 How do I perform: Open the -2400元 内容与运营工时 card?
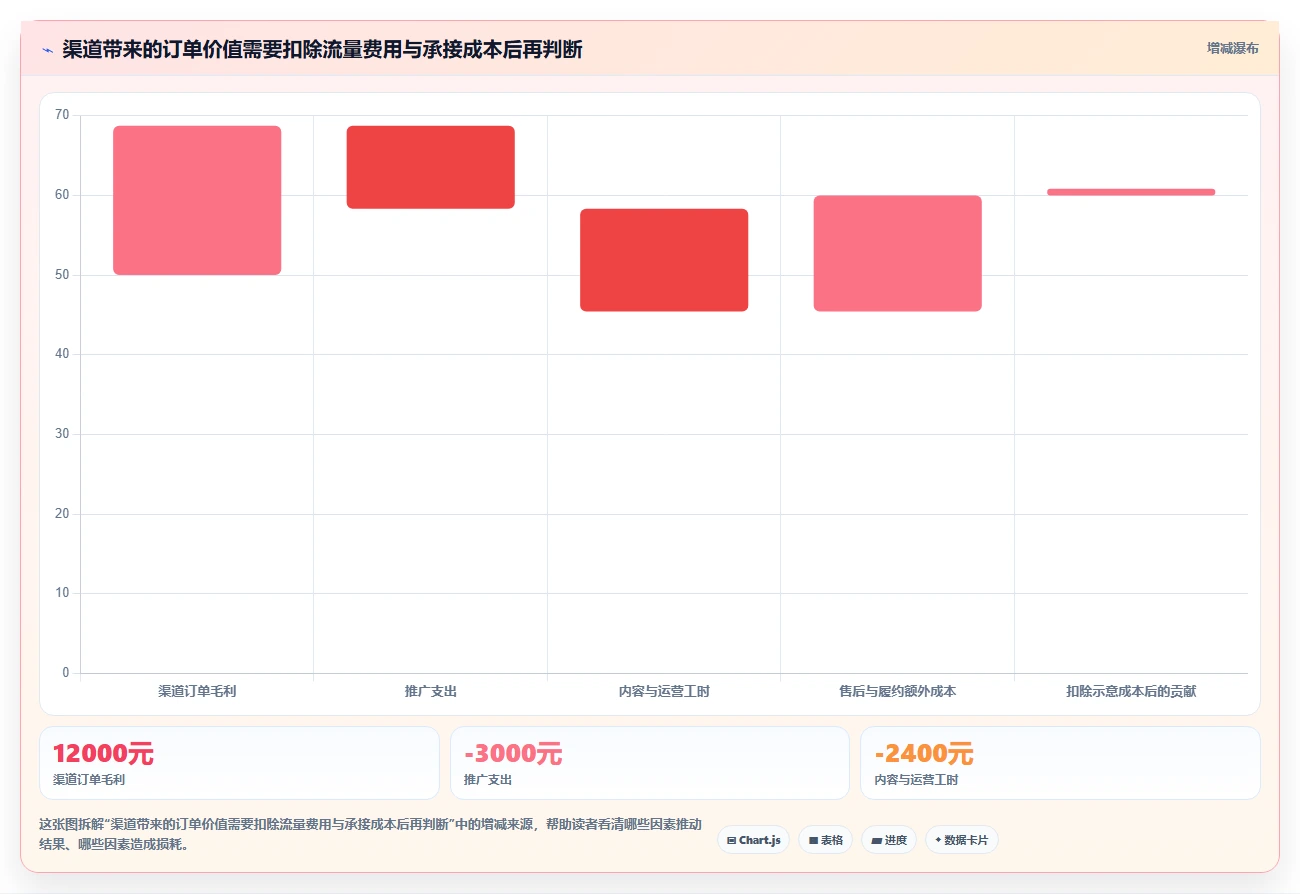pyautogui.click(x=1060, y=763)
